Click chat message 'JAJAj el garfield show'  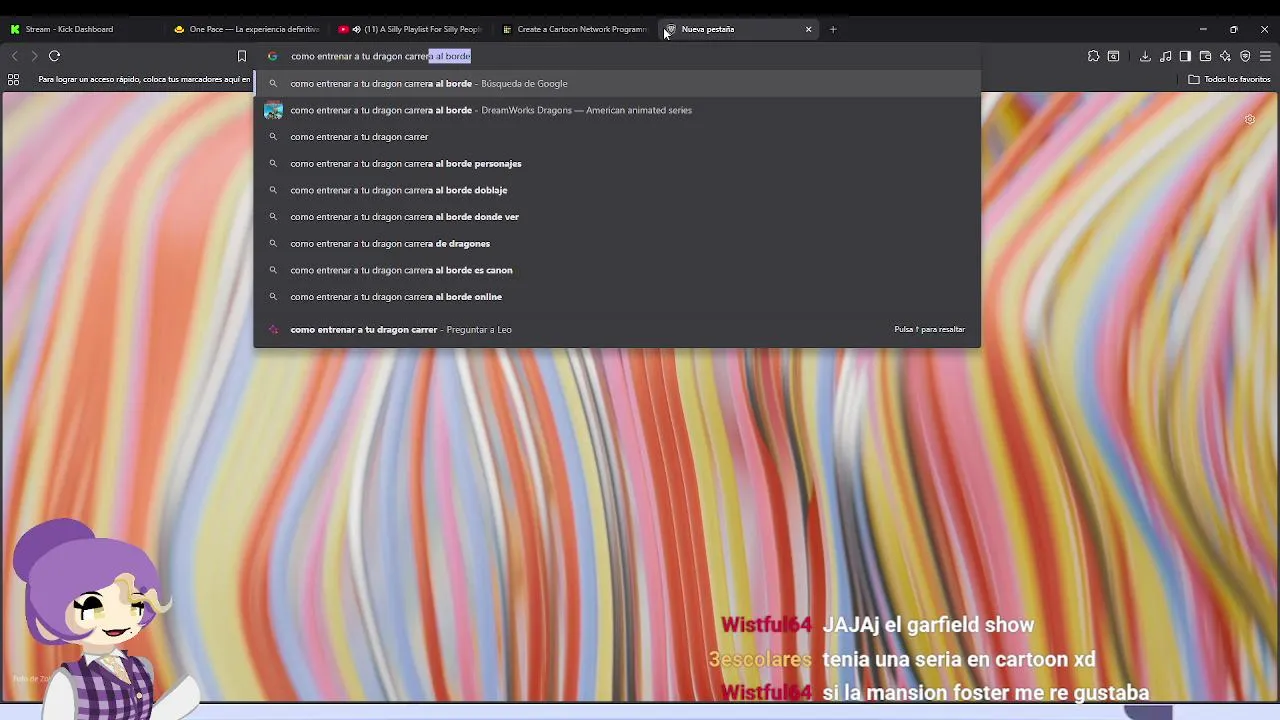tap(928, 625)
